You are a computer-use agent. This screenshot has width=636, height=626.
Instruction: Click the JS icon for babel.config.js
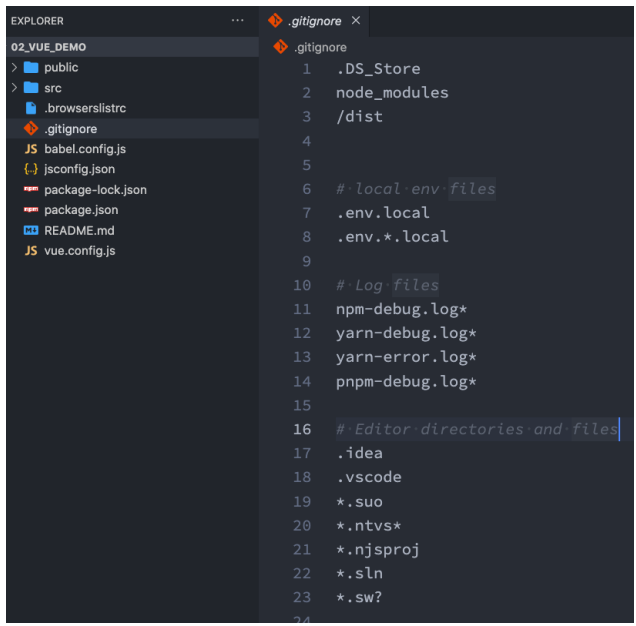tap(30, 149)
